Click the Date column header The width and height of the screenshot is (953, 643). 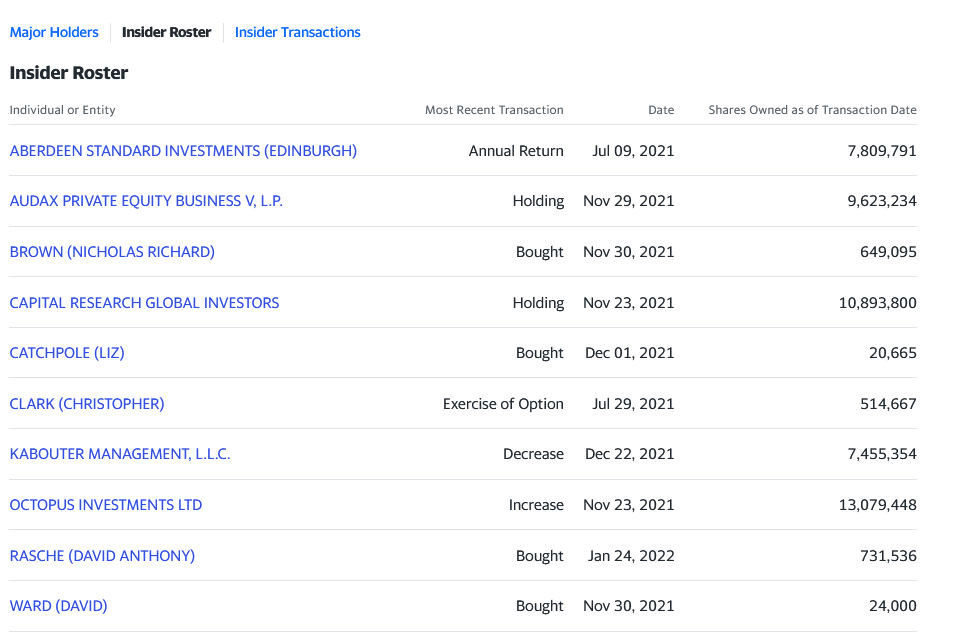click(x=661, y=110)
